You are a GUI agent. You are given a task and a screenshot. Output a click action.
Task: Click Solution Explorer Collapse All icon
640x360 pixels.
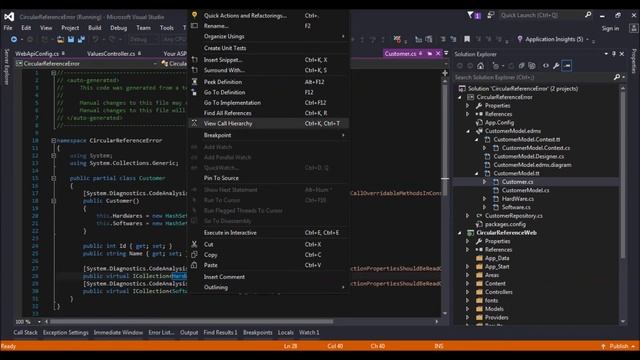pos(522,65)
